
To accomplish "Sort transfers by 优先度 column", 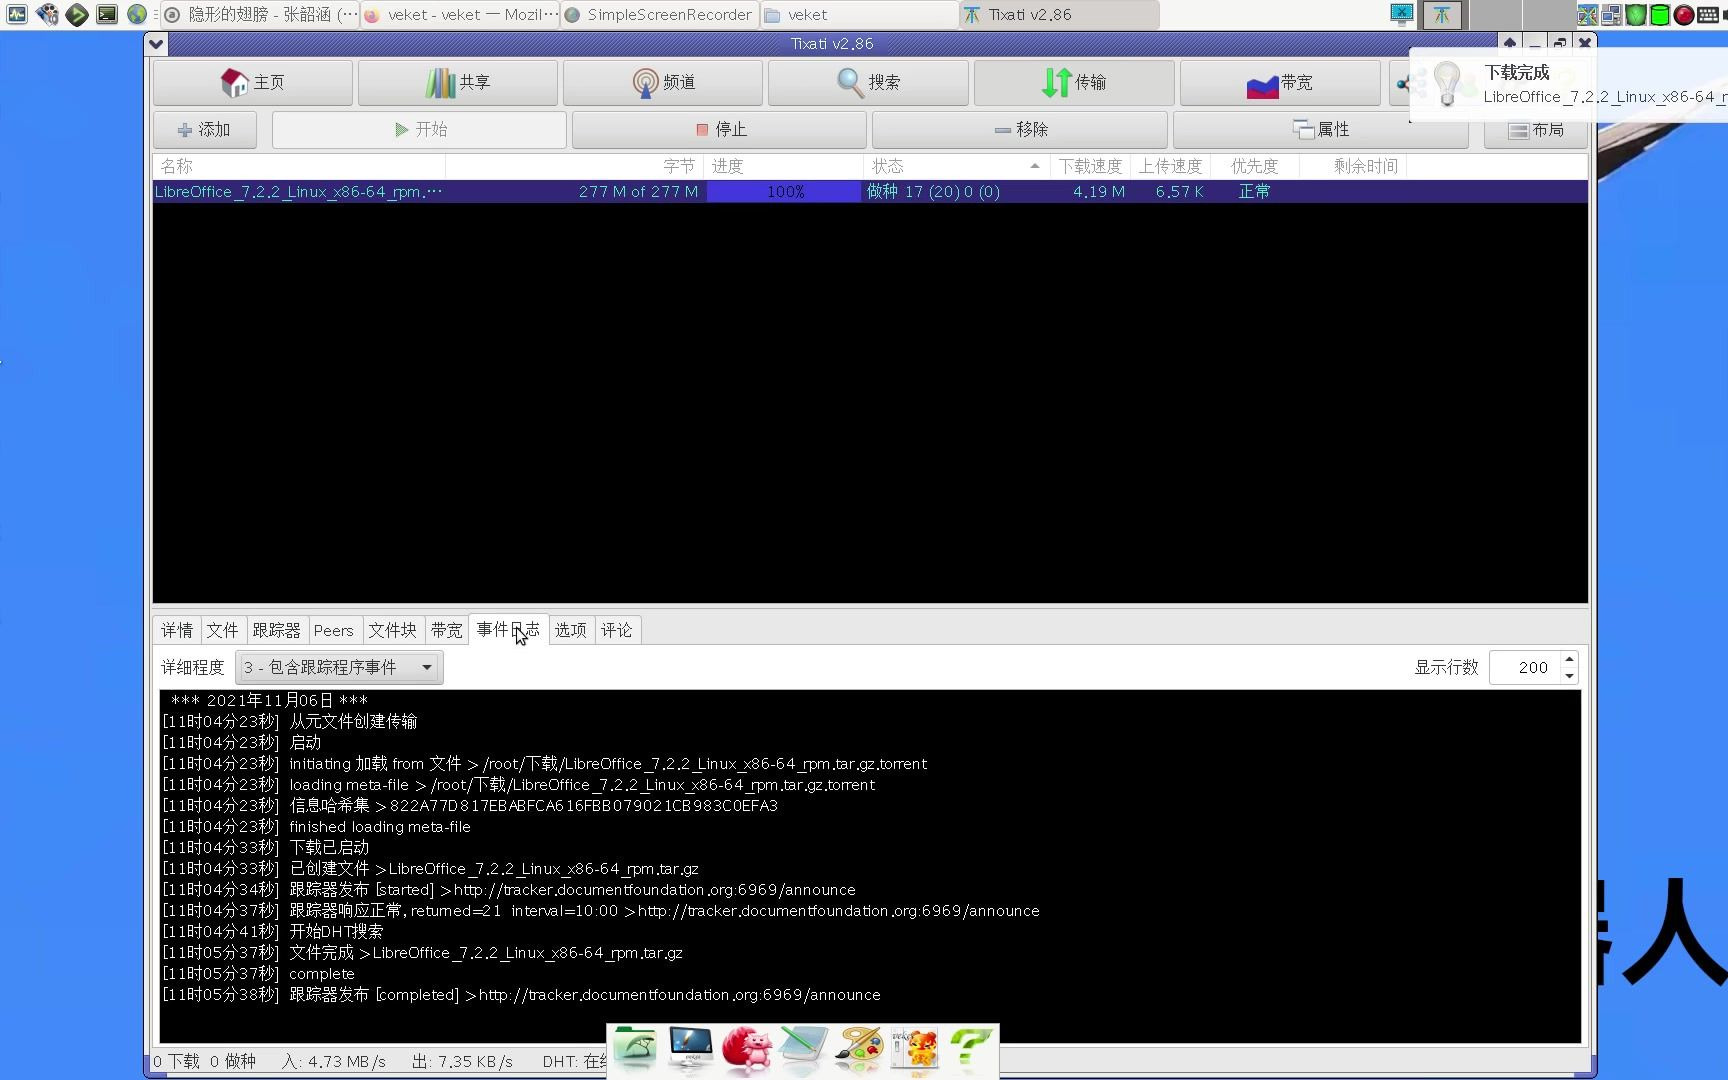I will (x=1254, y=166).
